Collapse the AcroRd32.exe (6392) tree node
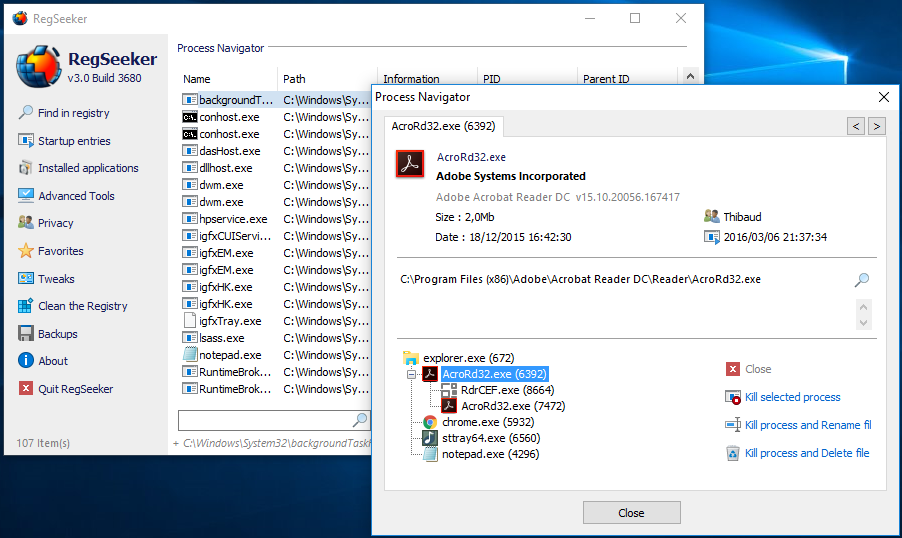This screenshot has width=902, height=538. tap(411, 375)
